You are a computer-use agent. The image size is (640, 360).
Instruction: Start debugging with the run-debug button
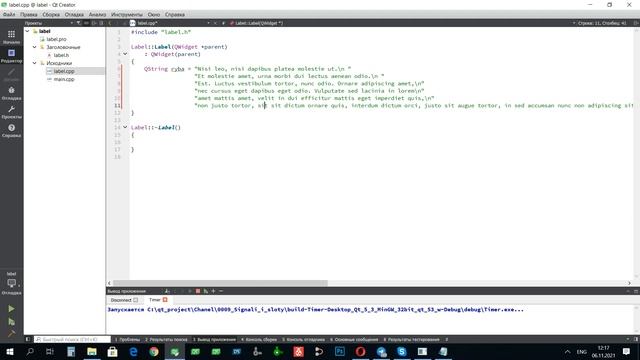(x=11, y=322)
